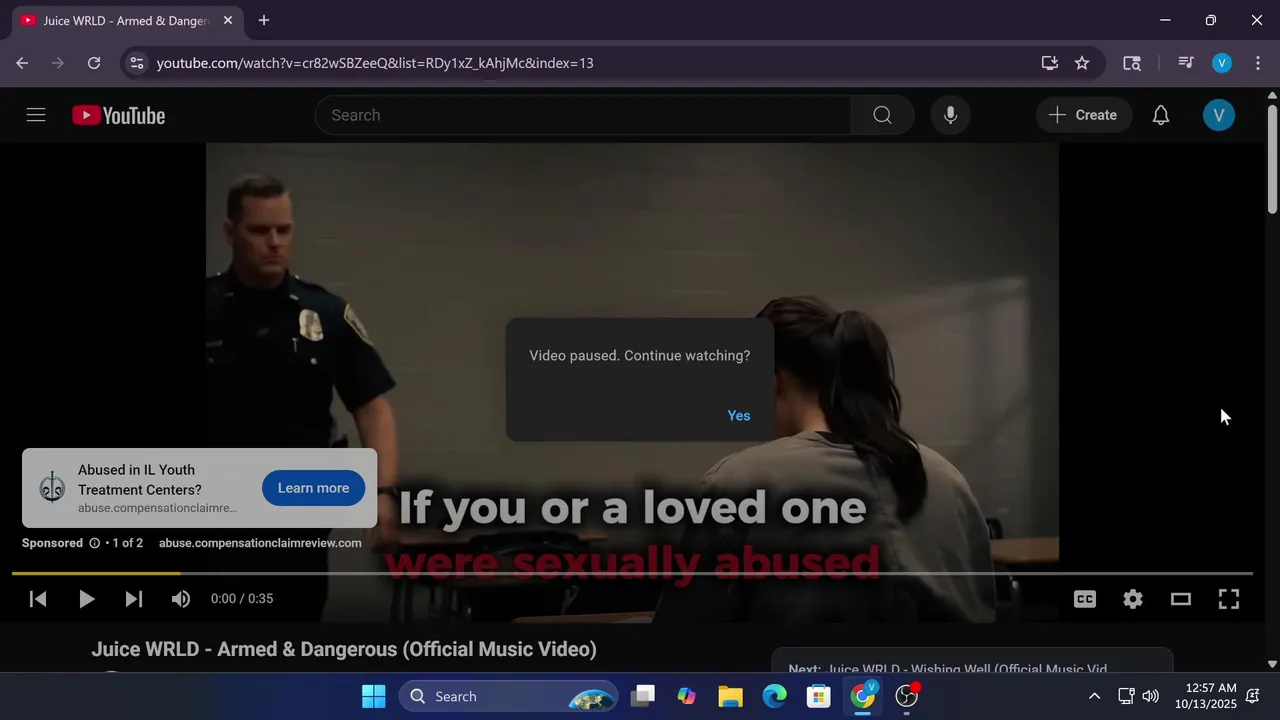The height and width of the screenshot is (720, 1280).
Task: Open the YouTube guide hamburger menu
Action: tap(36, 115)
